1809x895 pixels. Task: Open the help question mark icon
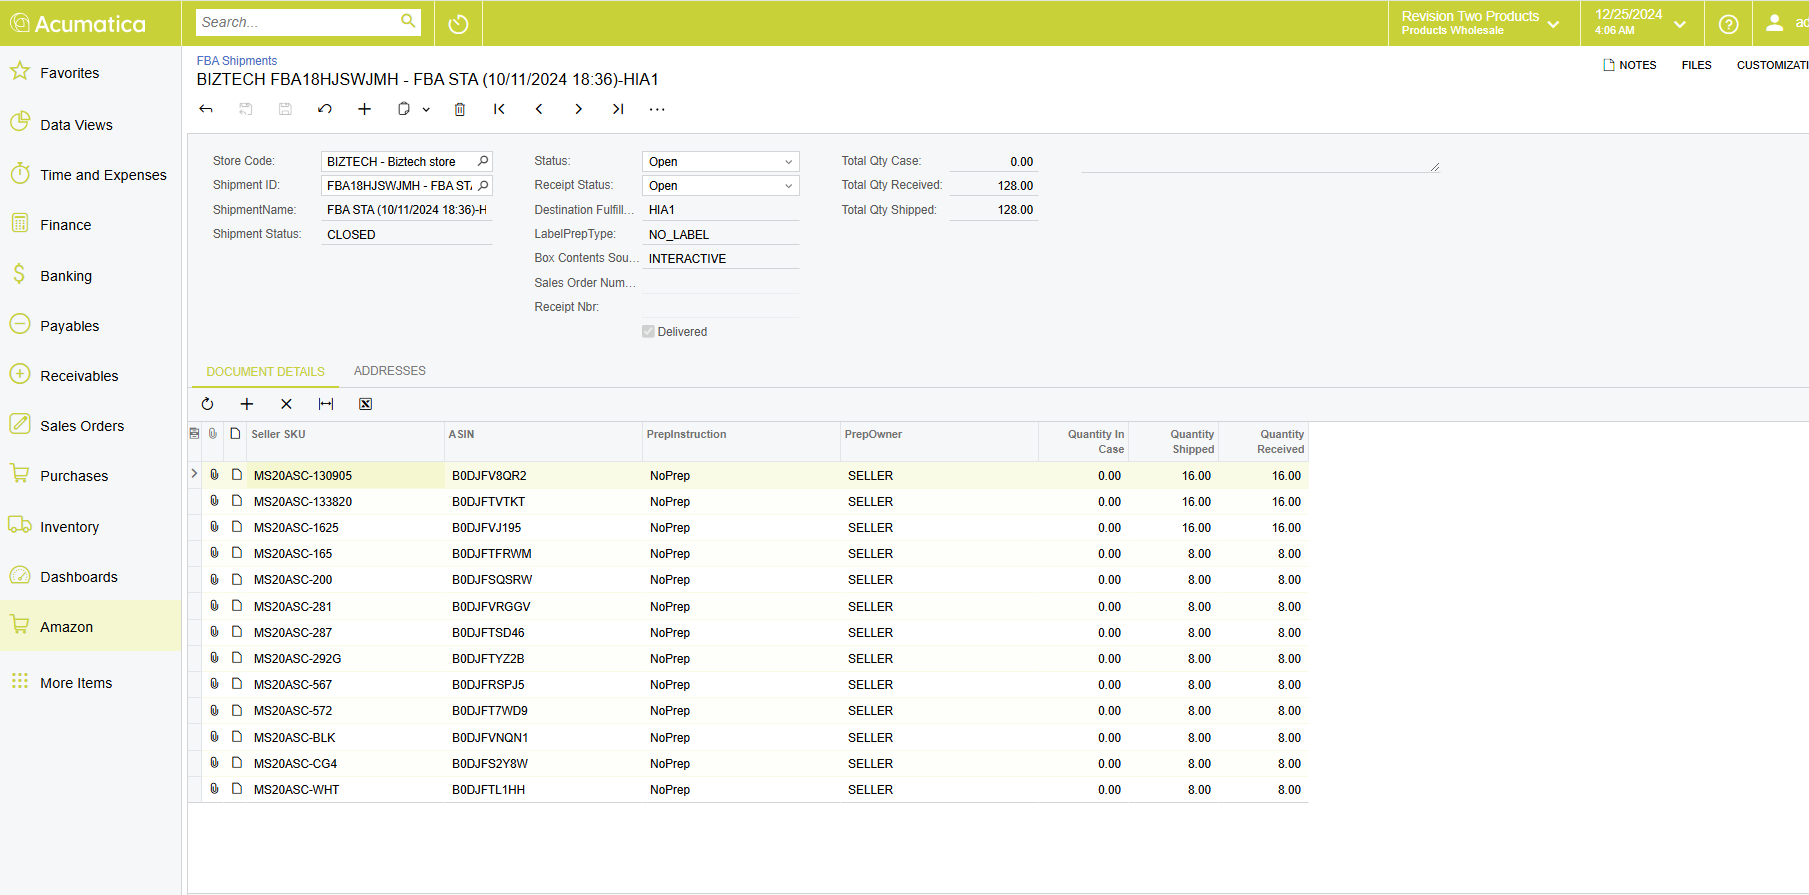[x=1728, y=24]
